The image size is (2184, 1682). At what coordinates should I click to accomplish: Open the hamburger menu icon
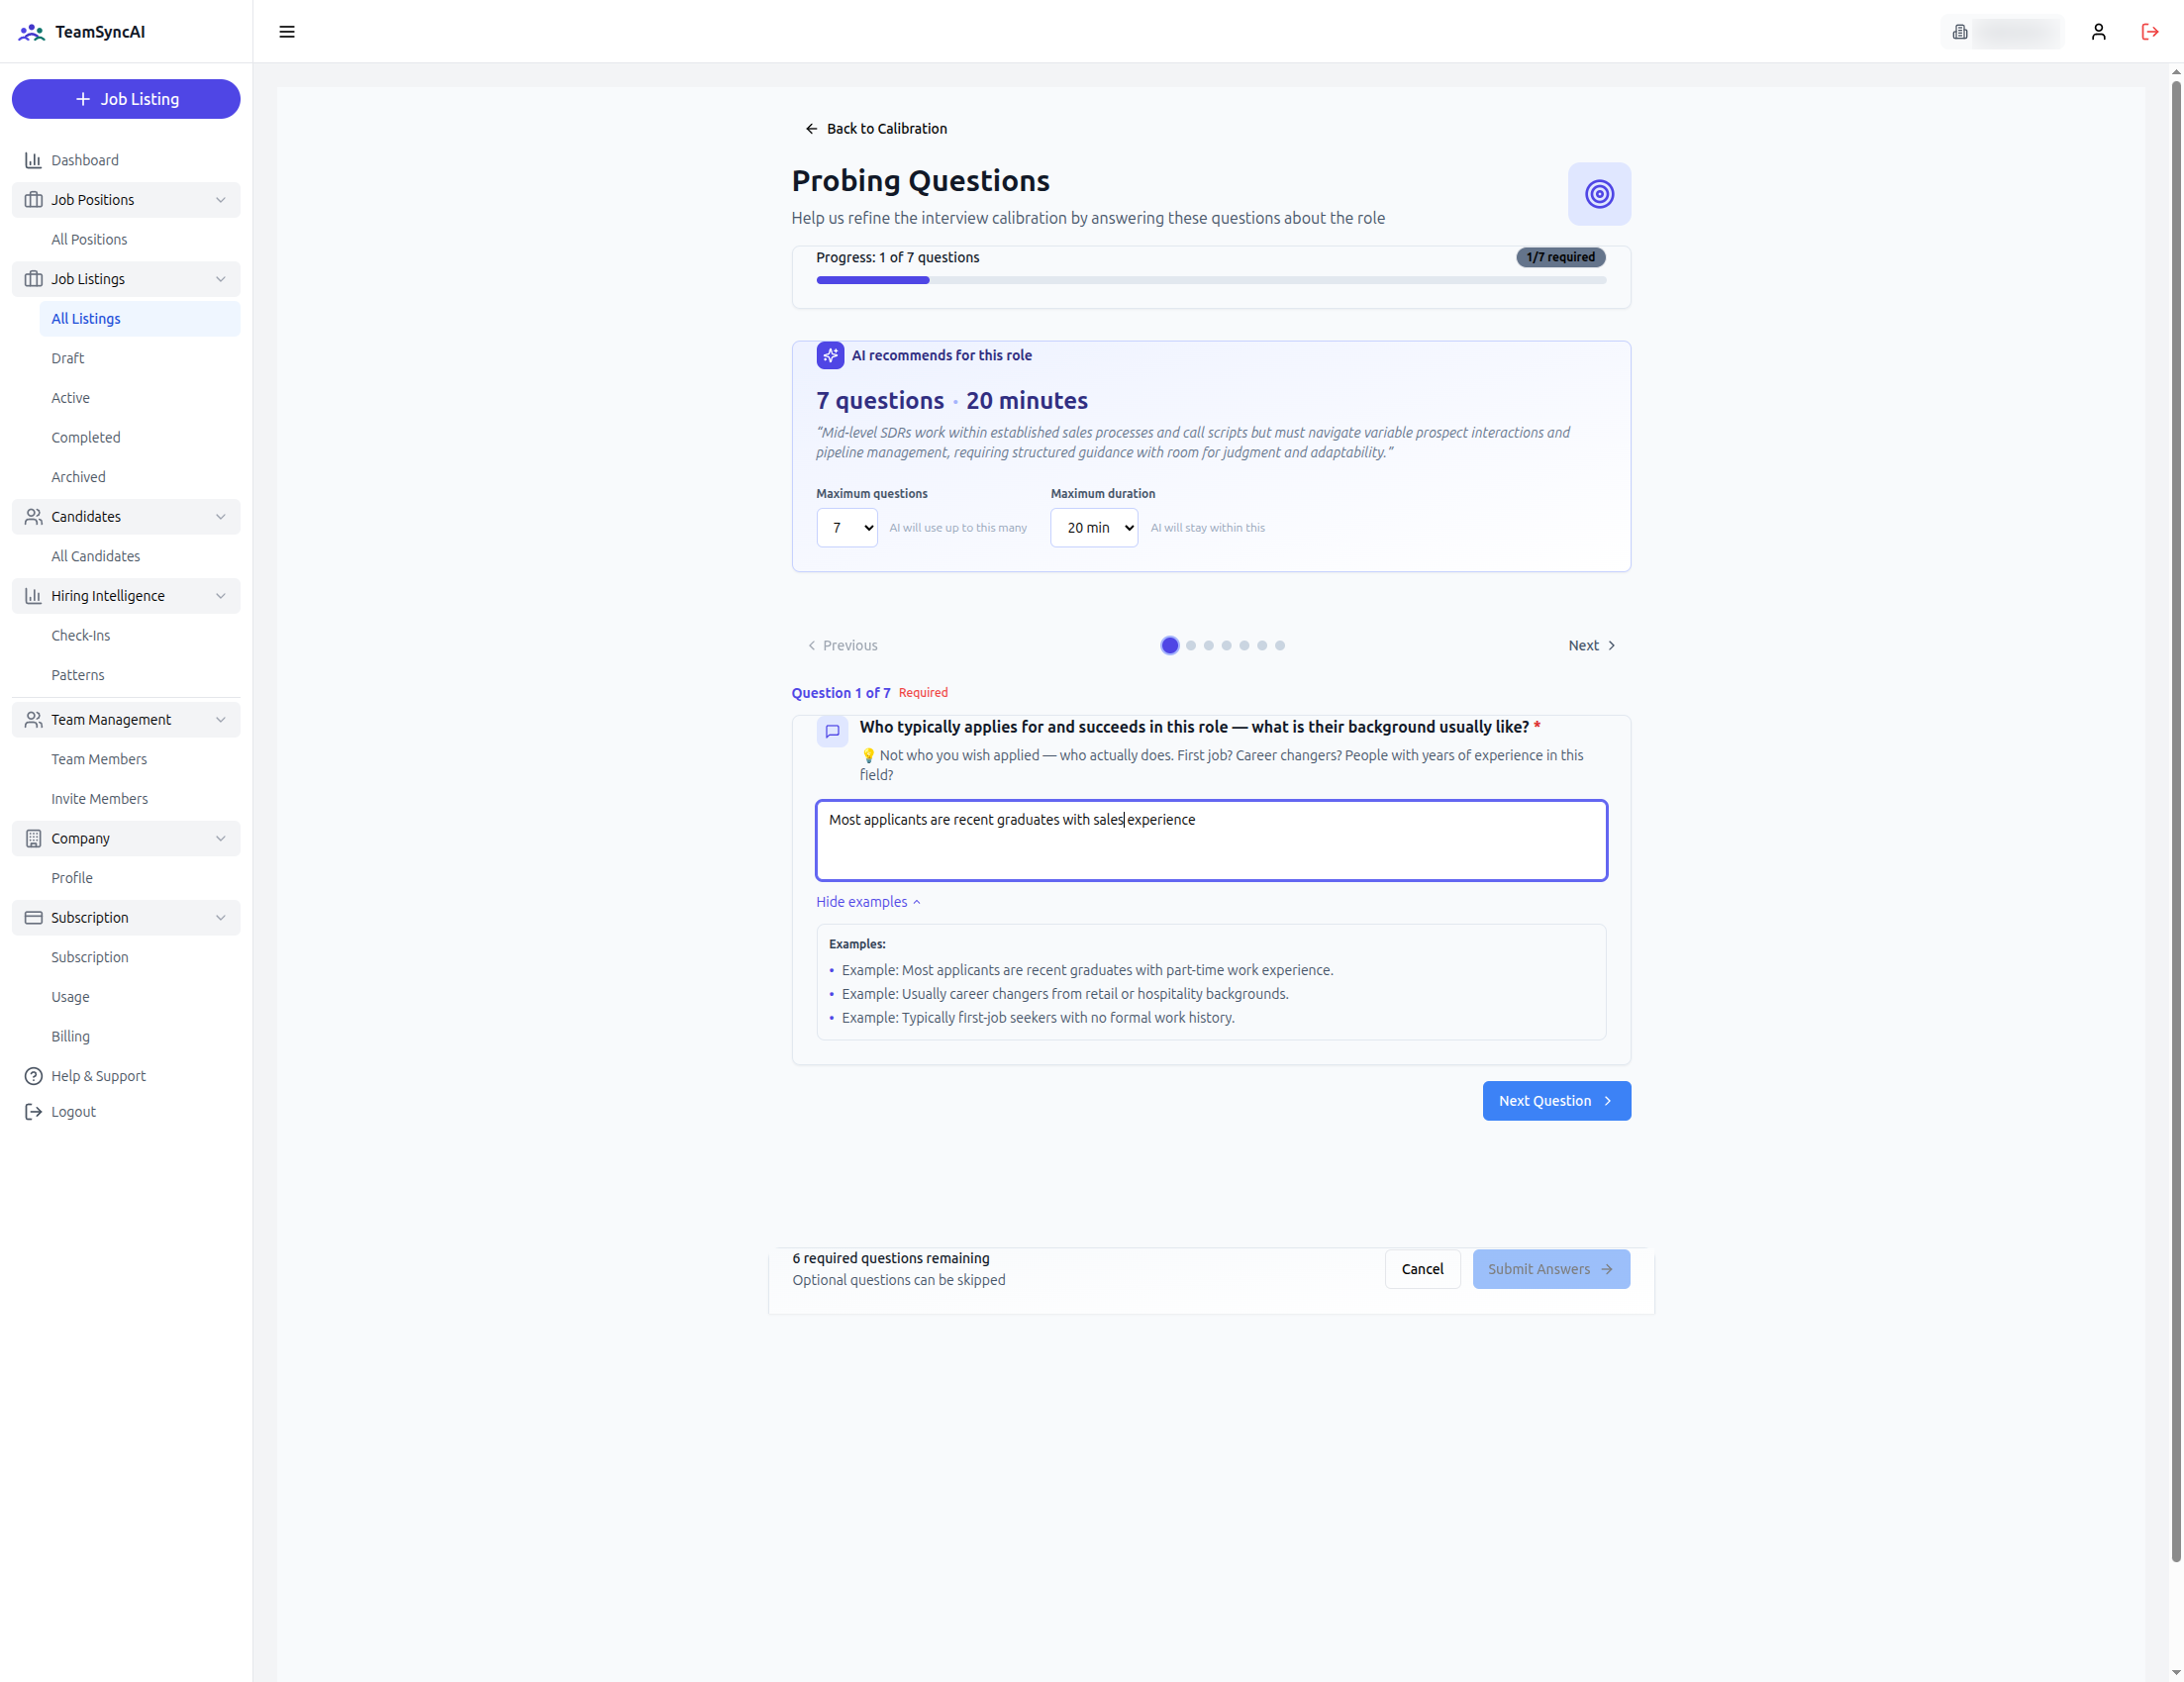click(x=287, y=31)
